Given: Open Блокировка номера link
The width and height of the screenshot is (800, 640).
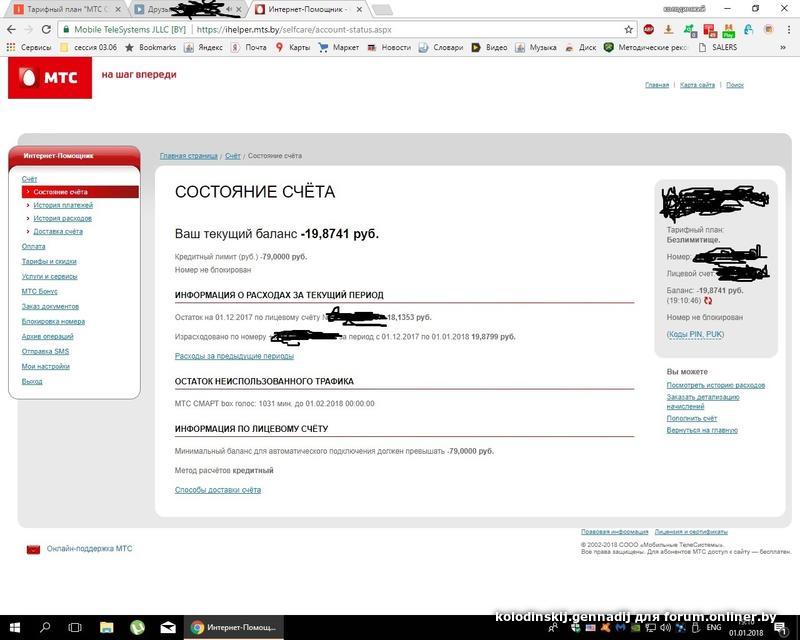Looking at the screenshot, I should (53, 322).
